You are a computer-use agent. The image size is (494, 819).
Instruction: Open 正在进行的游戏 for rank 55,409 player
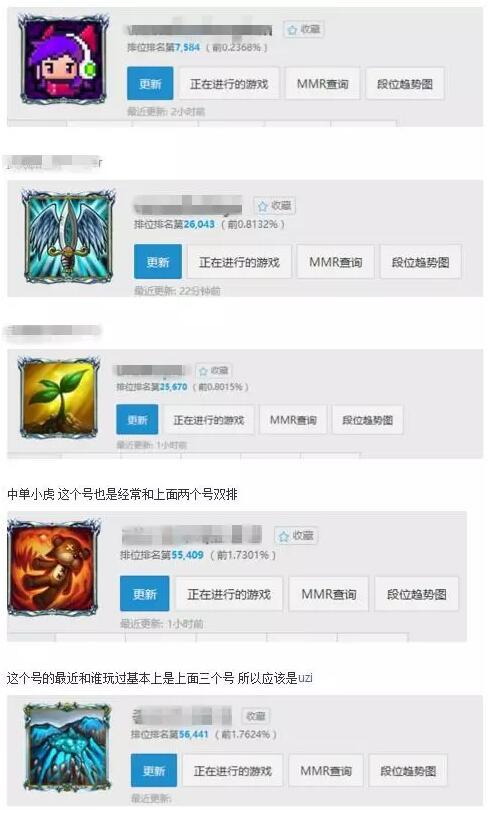[x=229, y=594]
